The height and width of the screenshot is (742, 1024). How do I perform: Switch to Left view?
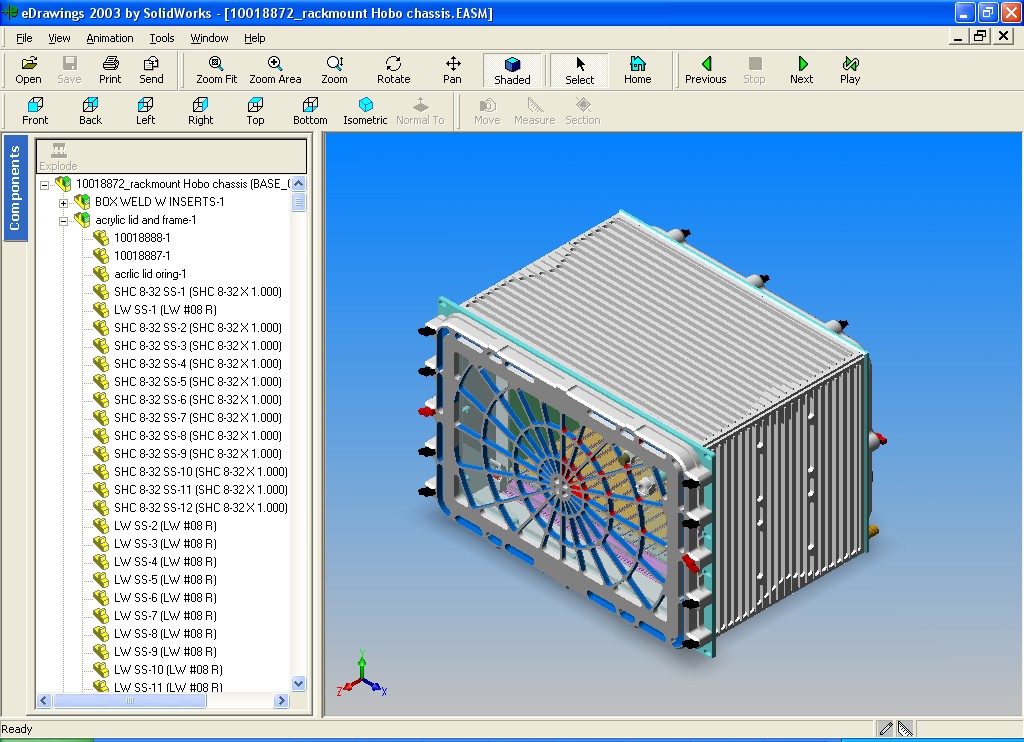point(145,111)
